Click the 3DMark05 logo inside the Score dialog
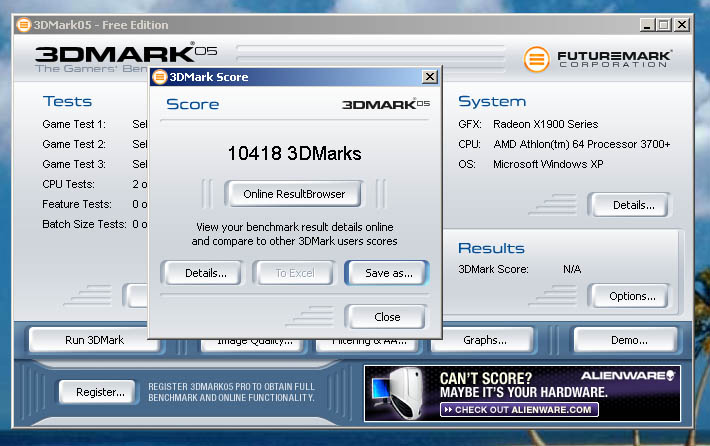The height and width of the screenshot is (446, 710). pos(385,104)
